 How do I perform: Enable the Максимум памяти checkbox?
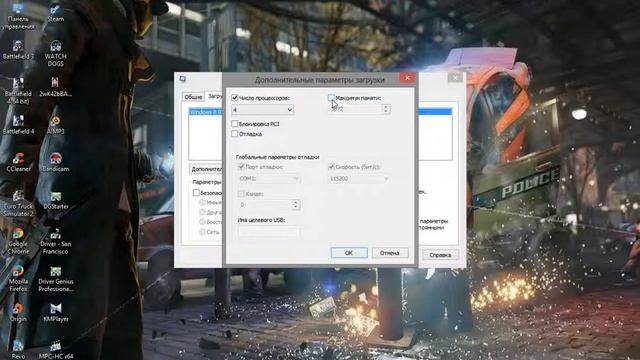[x=331, y=98]
